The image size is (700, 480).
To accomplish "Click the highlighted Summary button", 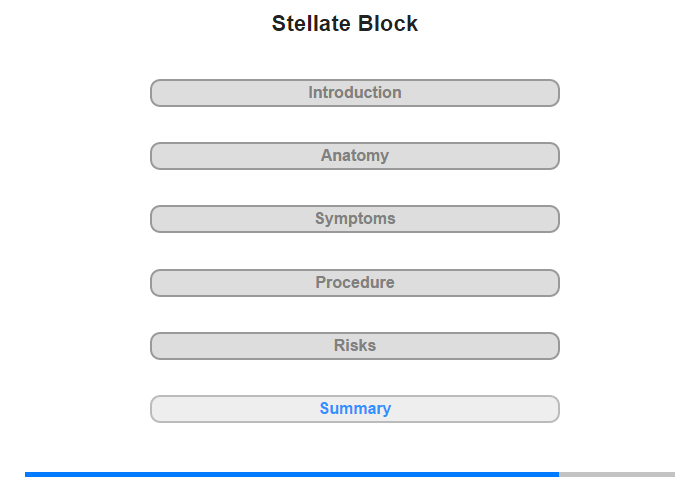I will point(354,409).
